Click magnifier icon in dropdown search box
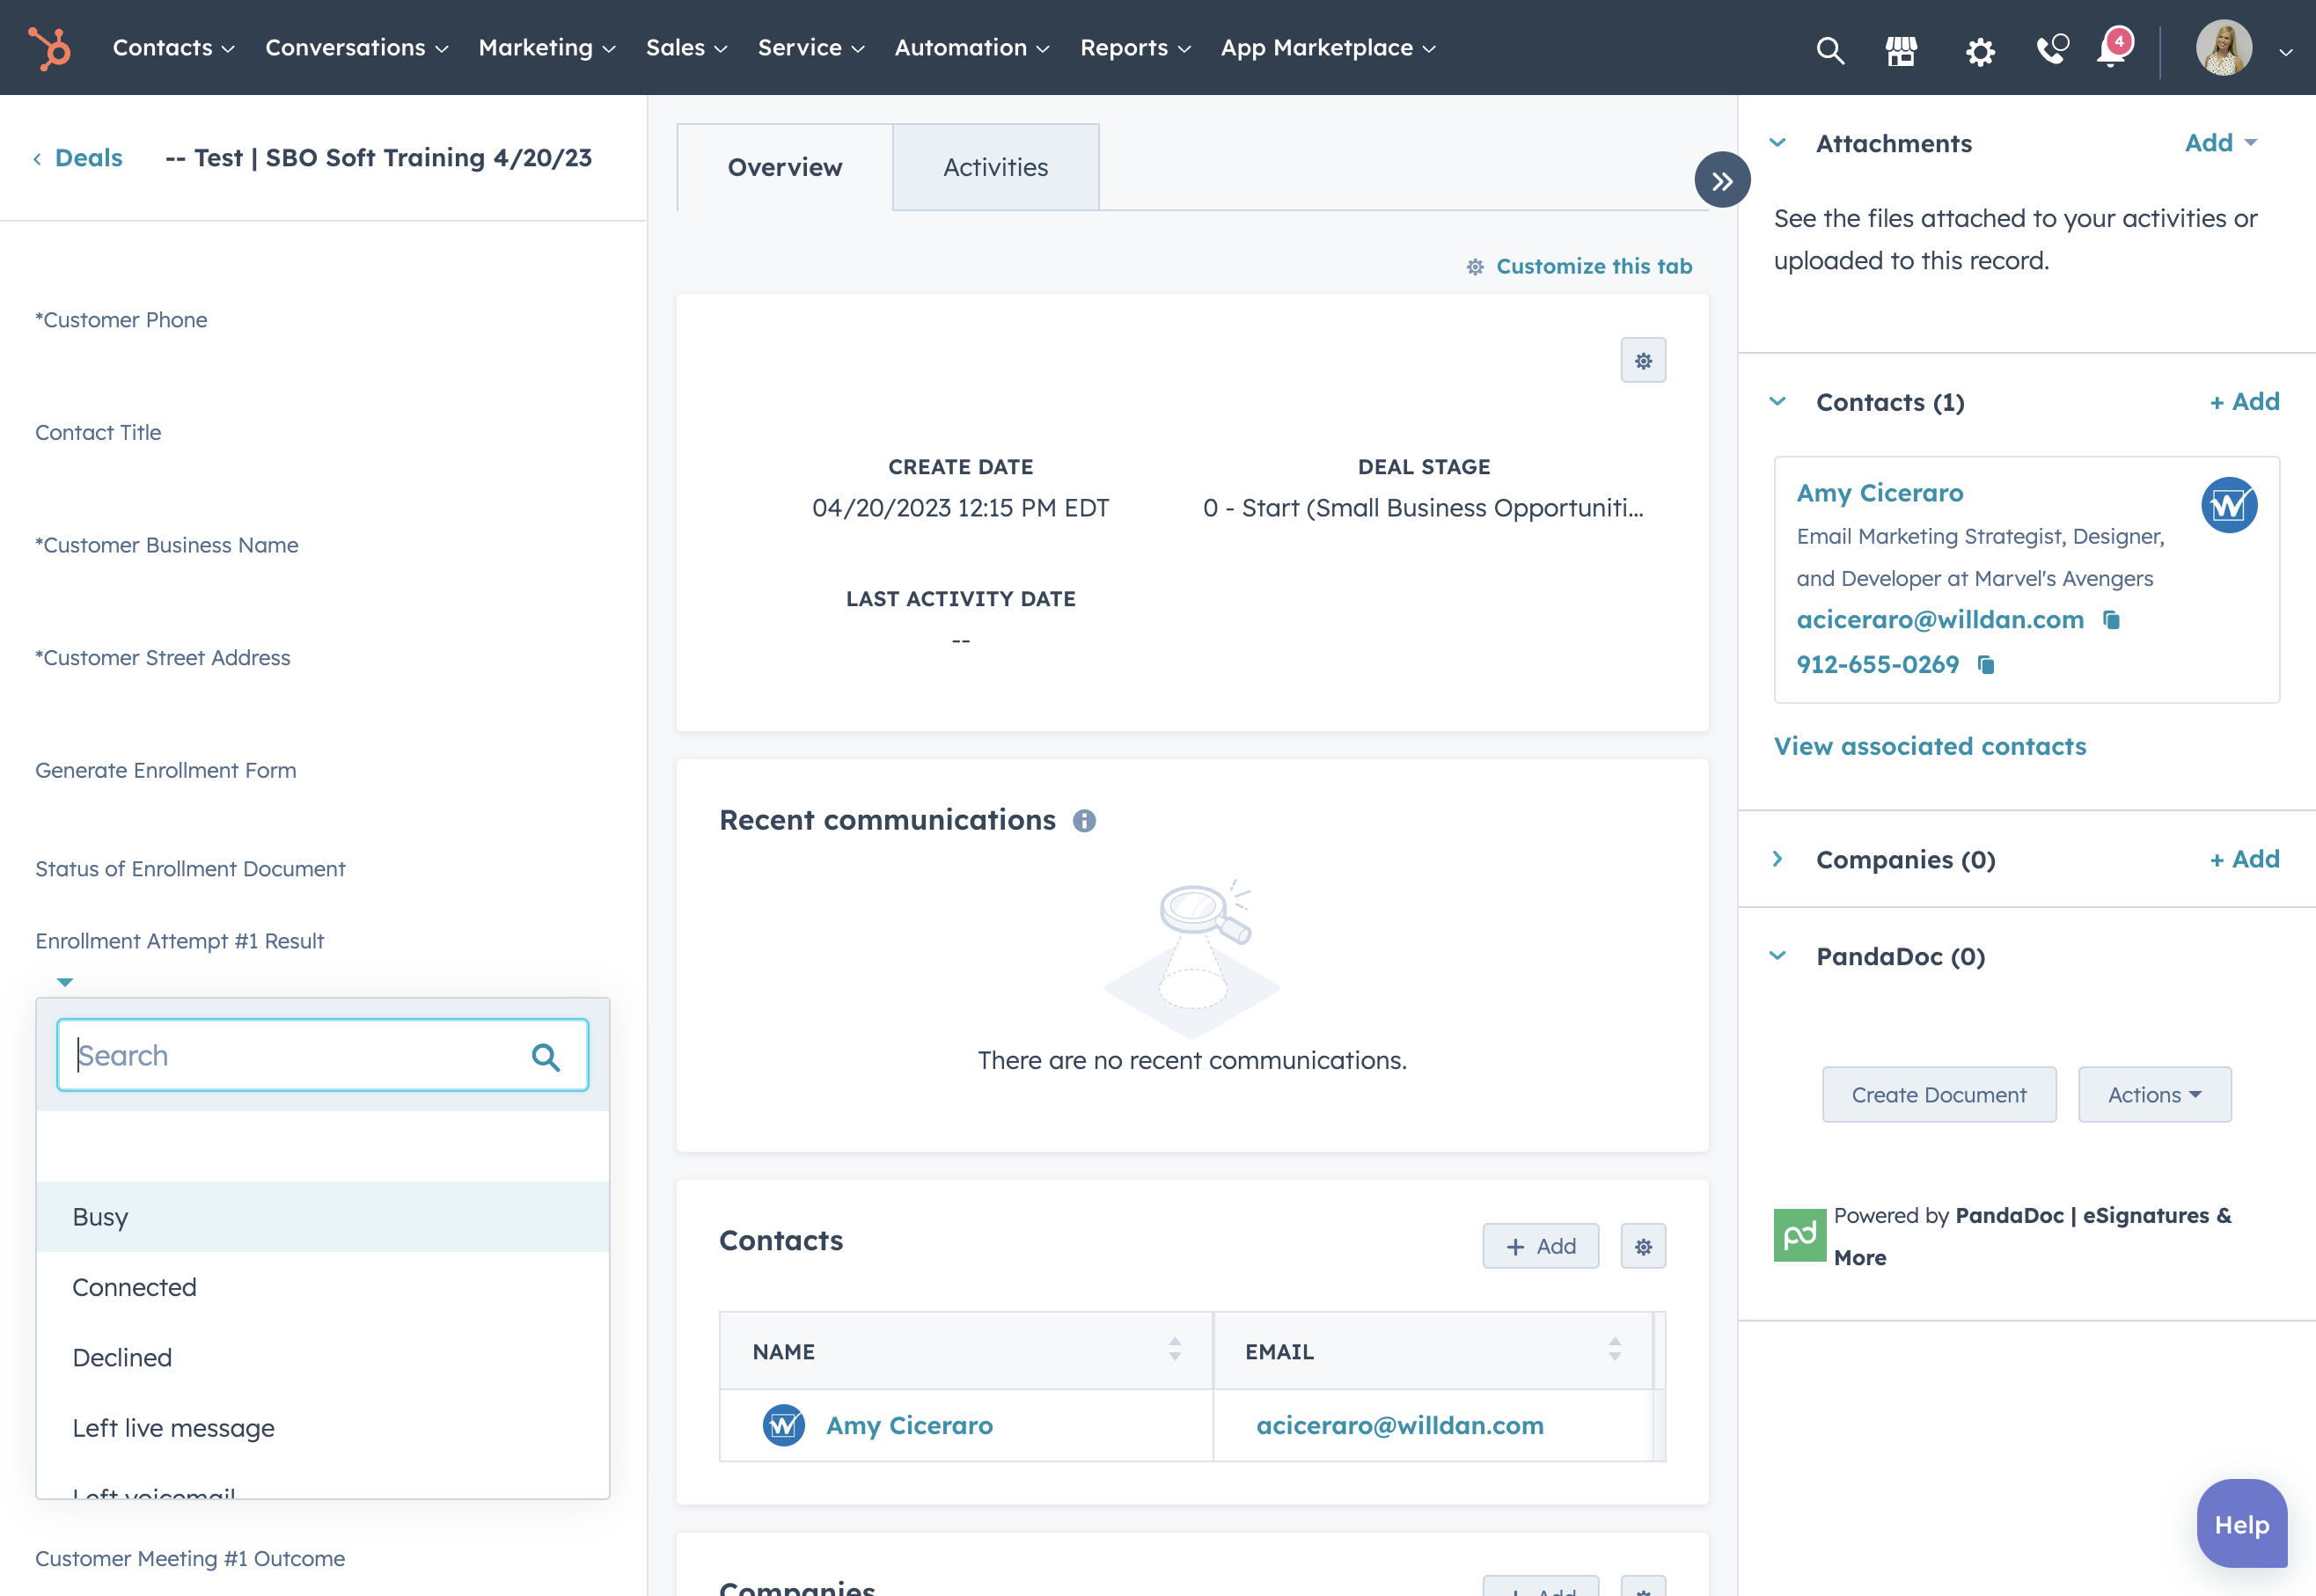 [x=545, y=1056]
